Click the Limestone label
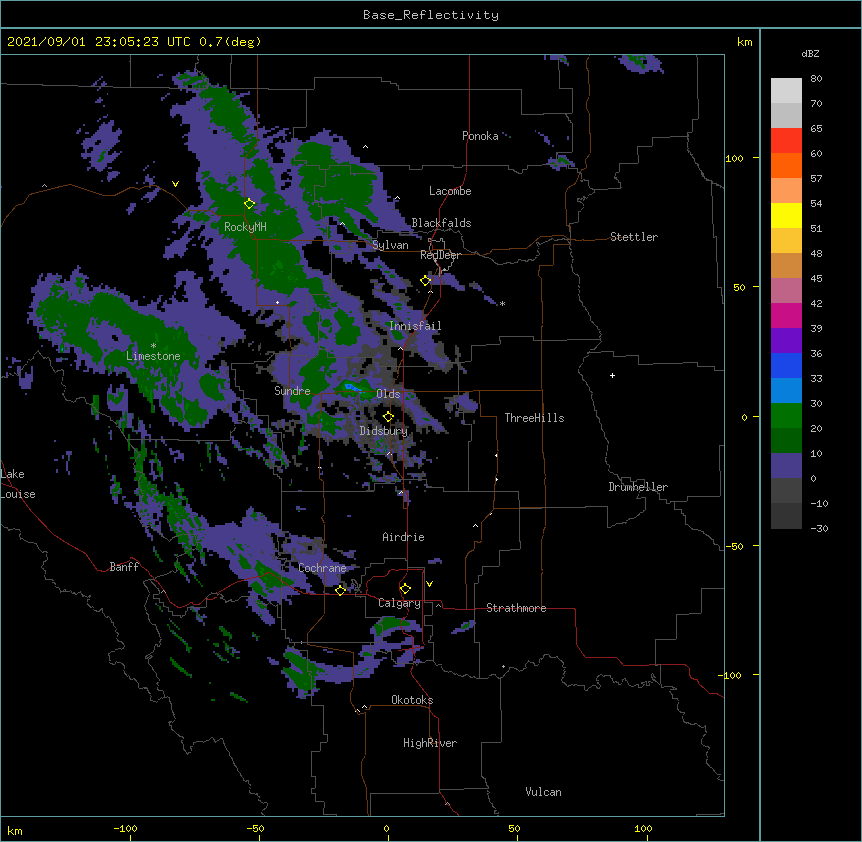This screenshot has height=842, width=862. point(153,356)
